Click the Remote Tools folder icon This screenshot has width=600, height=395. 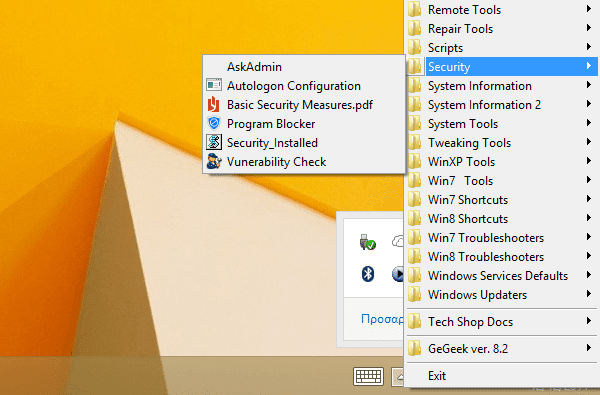tap(414, 9)
